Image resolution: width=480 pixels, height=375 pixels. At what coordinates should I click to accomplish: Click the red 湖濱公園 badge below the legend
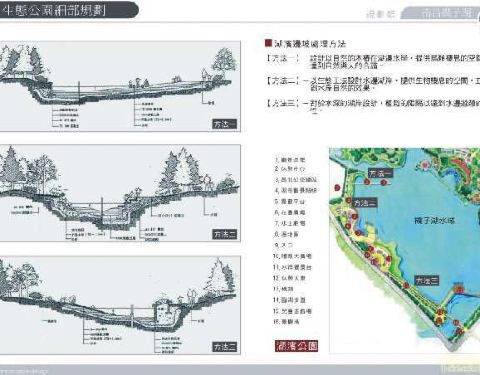296,346
